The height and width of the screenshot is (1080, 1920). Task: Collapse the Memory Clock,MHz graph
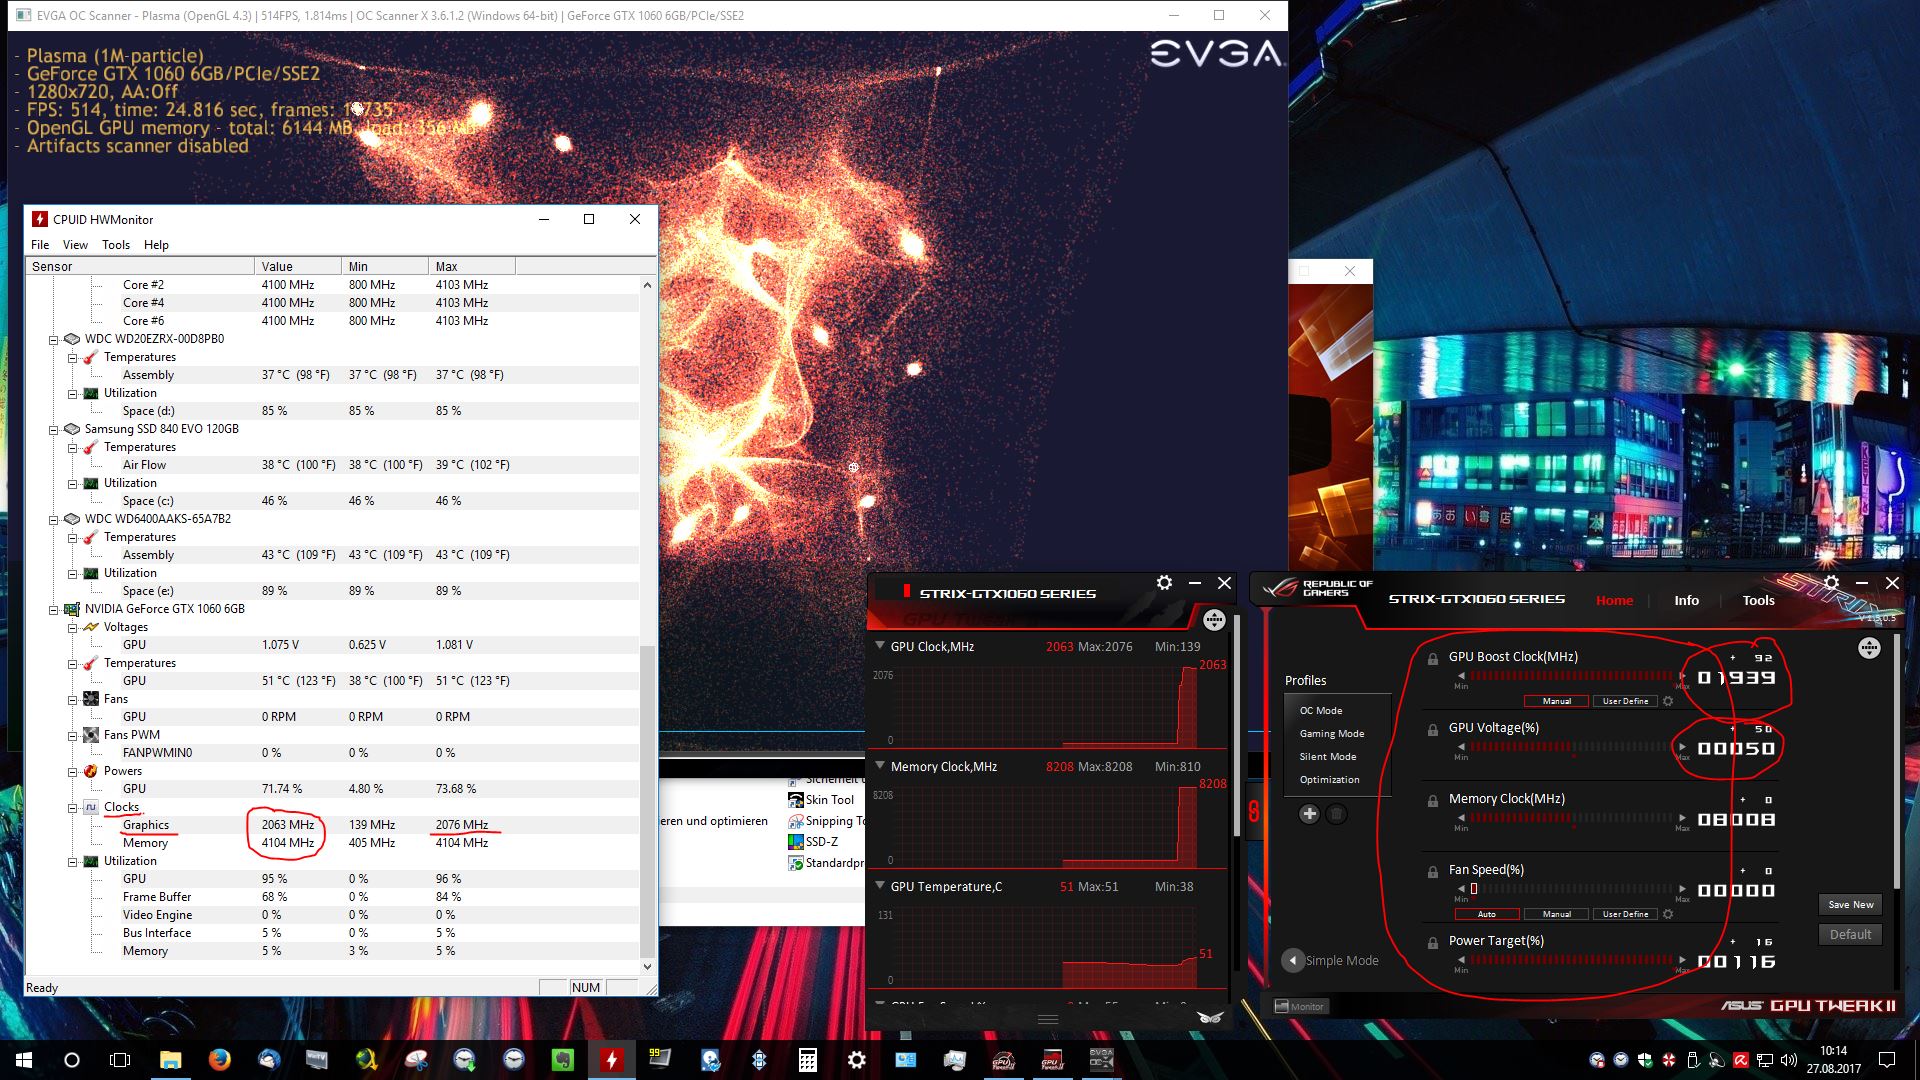click(880, 766)
